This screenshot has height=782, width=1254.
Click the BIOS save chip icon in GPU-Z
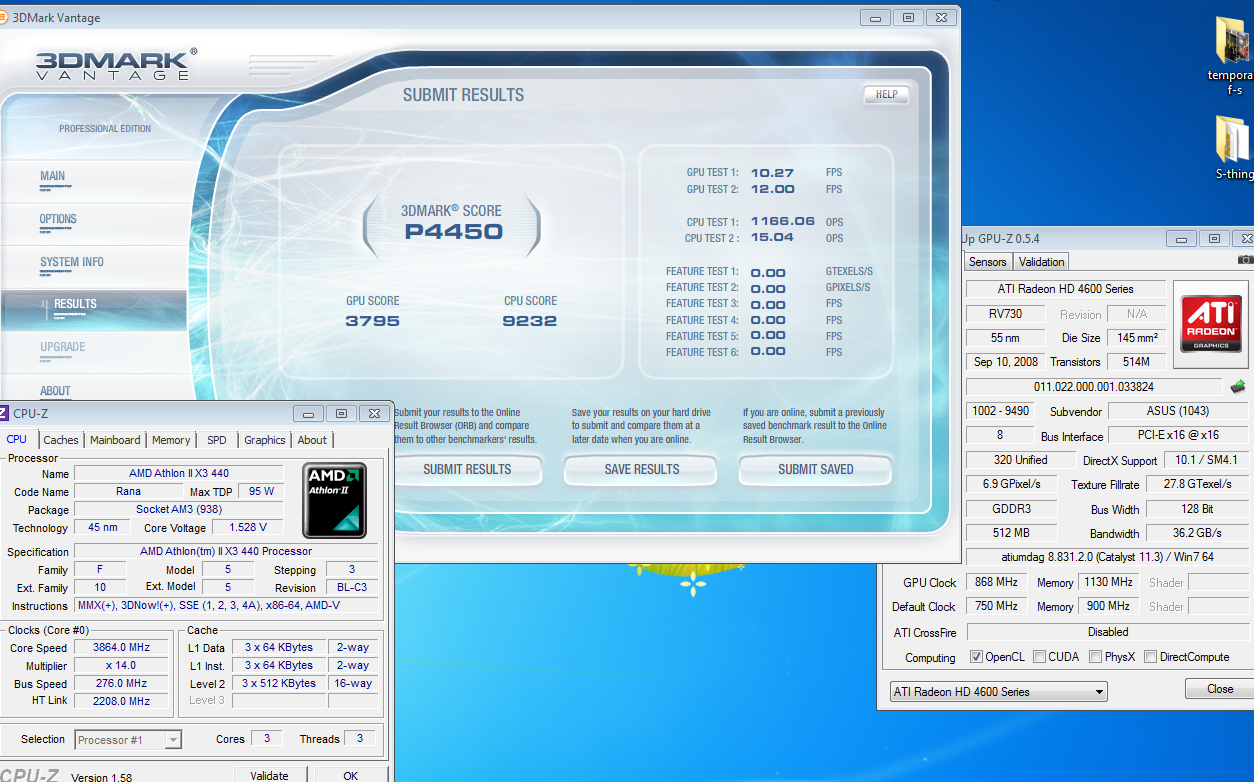1238,386
